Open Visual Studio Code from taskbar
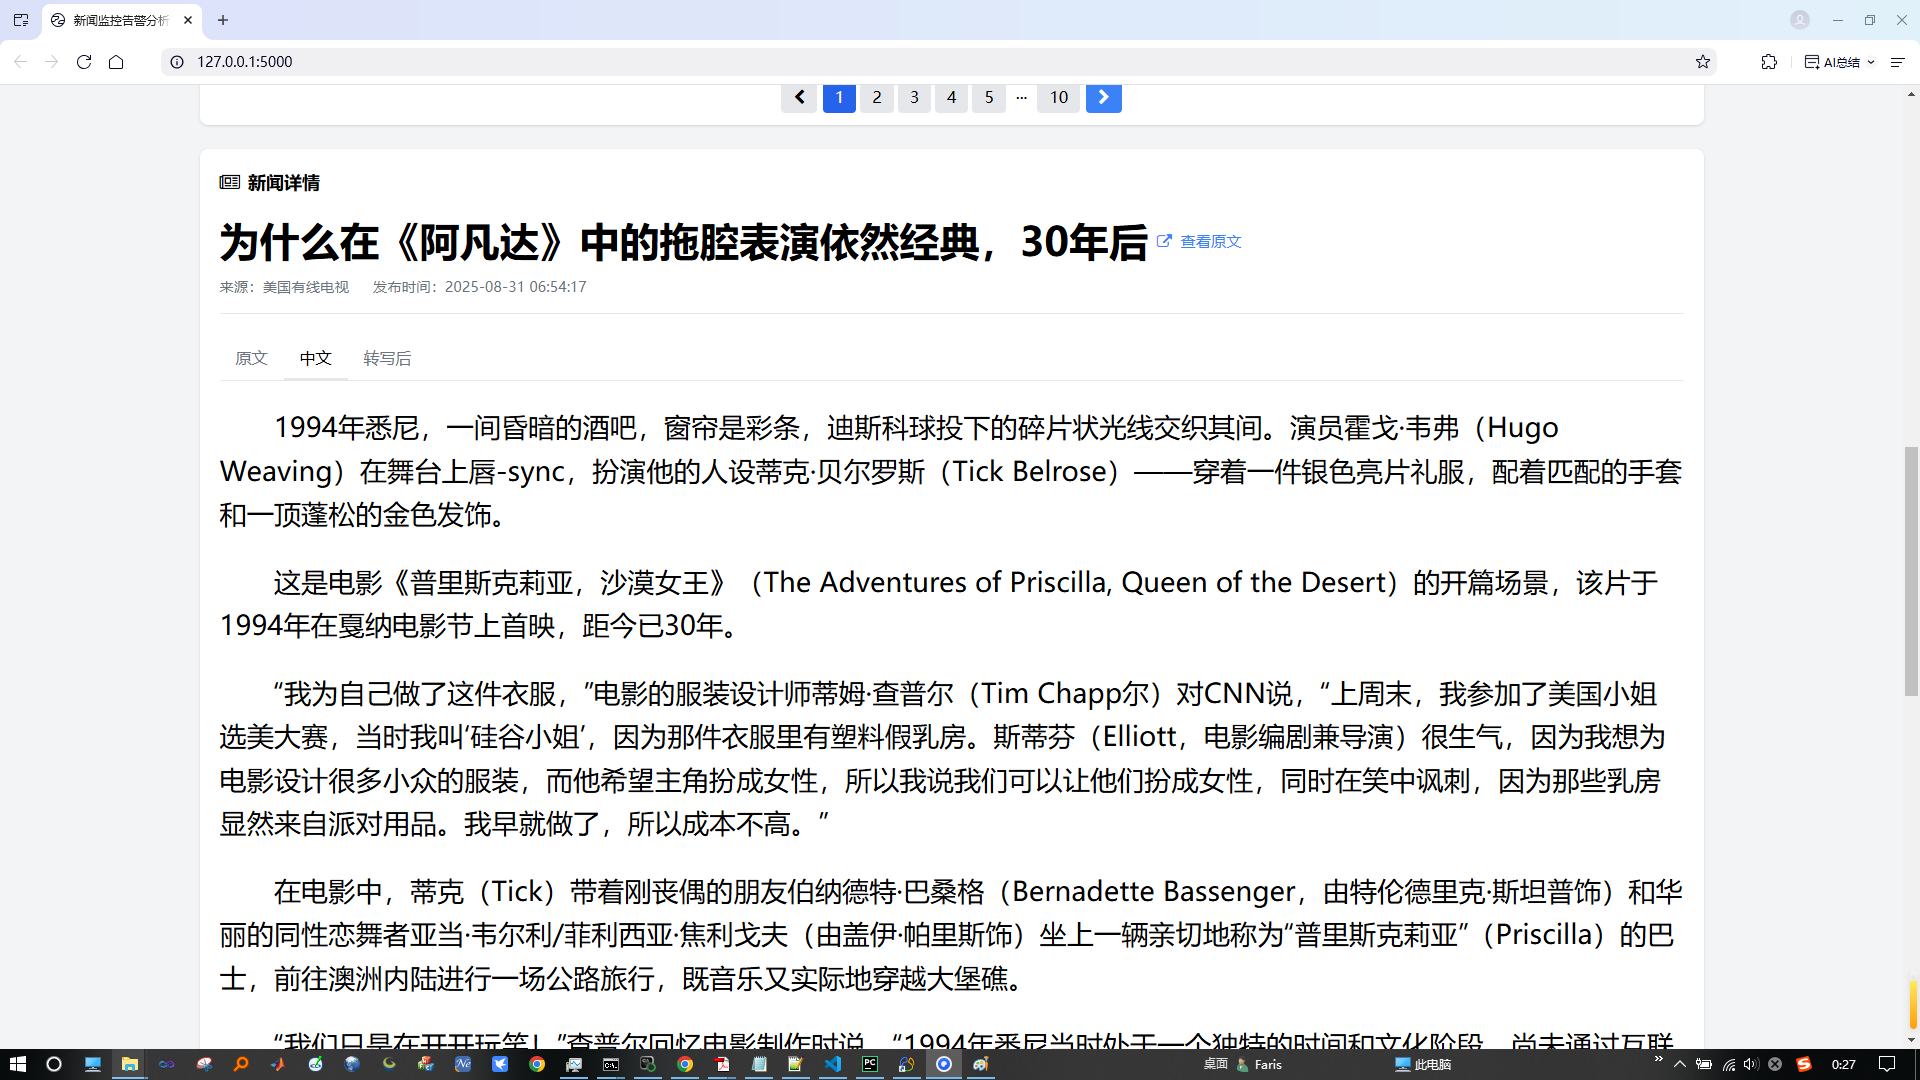The image size is (1920, 1080). (833, 1064)
